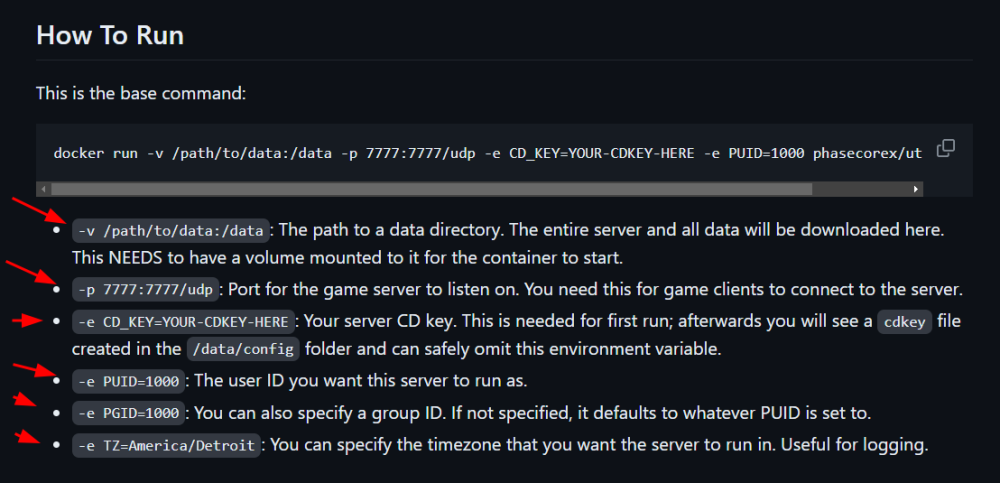Click the docker run command text

coord(488,153)
